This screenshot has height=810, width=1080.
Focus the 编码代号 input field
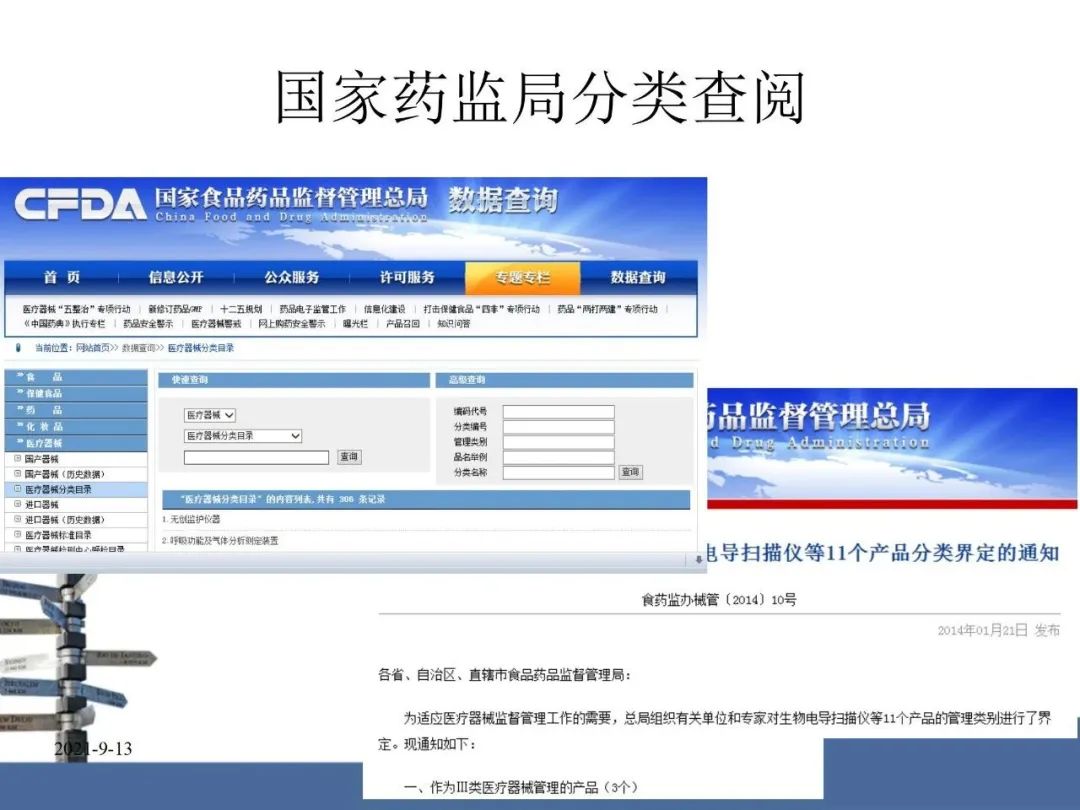point(559,412)
